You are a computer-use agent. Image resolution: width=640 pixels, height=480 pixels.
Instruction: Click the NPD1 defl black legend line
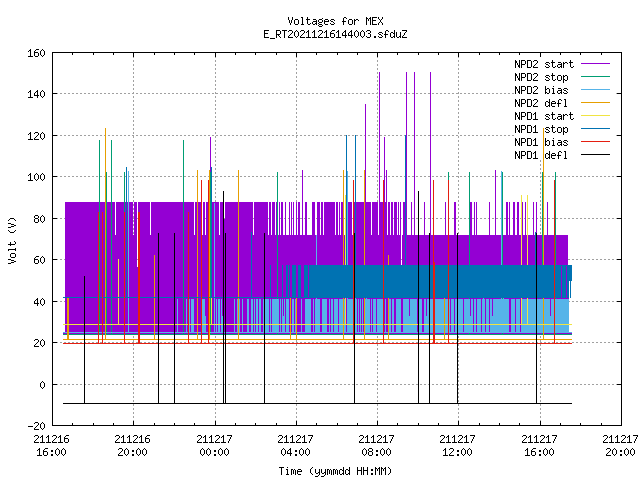pos(595,155)
